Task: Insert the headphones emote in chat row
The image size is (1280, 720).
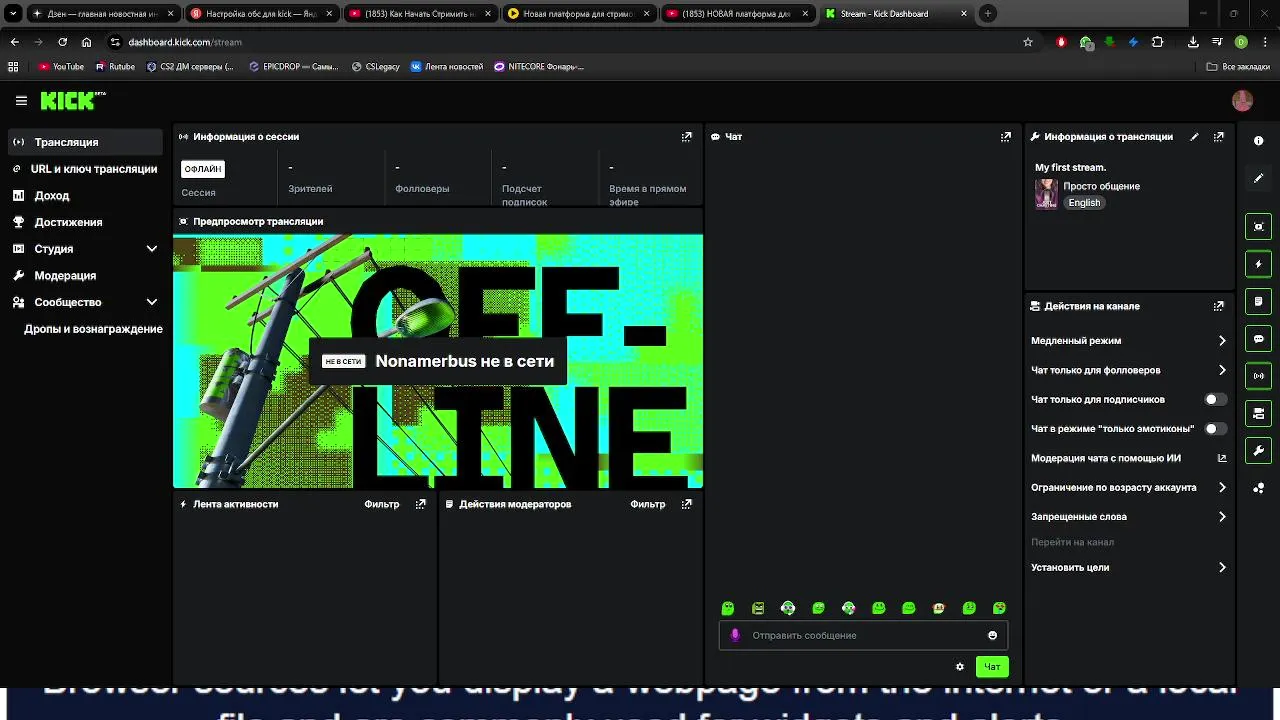Action: pyautogui.click(x=788, y=608)
